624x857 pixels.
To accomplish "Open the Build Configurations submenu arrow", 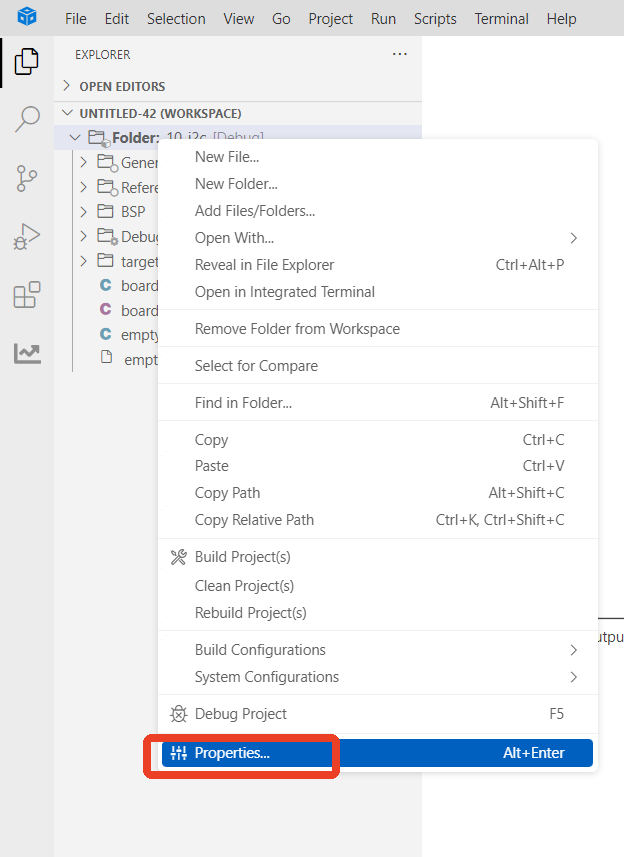I will click(573, 650).
